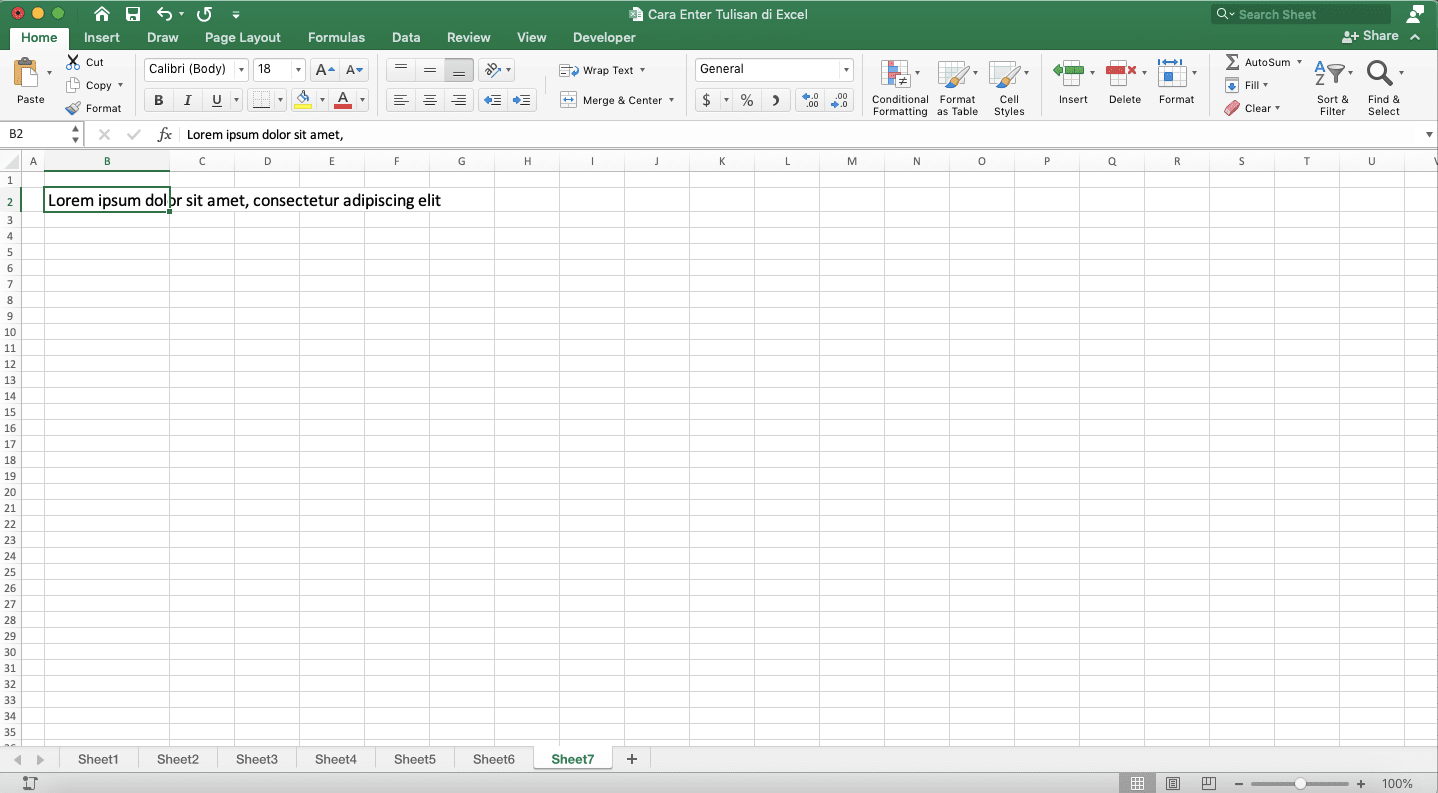Open the Insert ribbon tab
Screen dimensions: 1438x793
point(102,37)
